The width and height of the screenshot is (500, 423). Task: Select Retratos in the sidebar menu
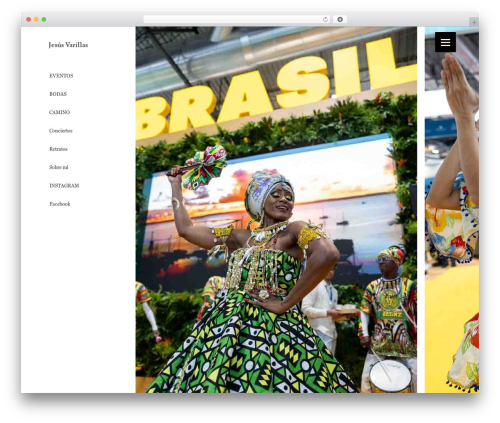click(x=58, y=149)
